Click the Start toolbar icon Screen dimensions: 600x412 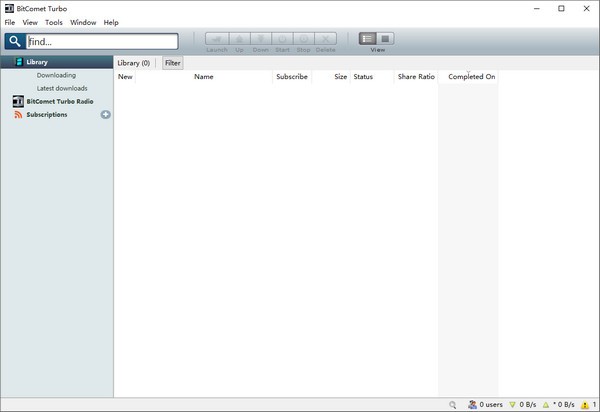282,40
